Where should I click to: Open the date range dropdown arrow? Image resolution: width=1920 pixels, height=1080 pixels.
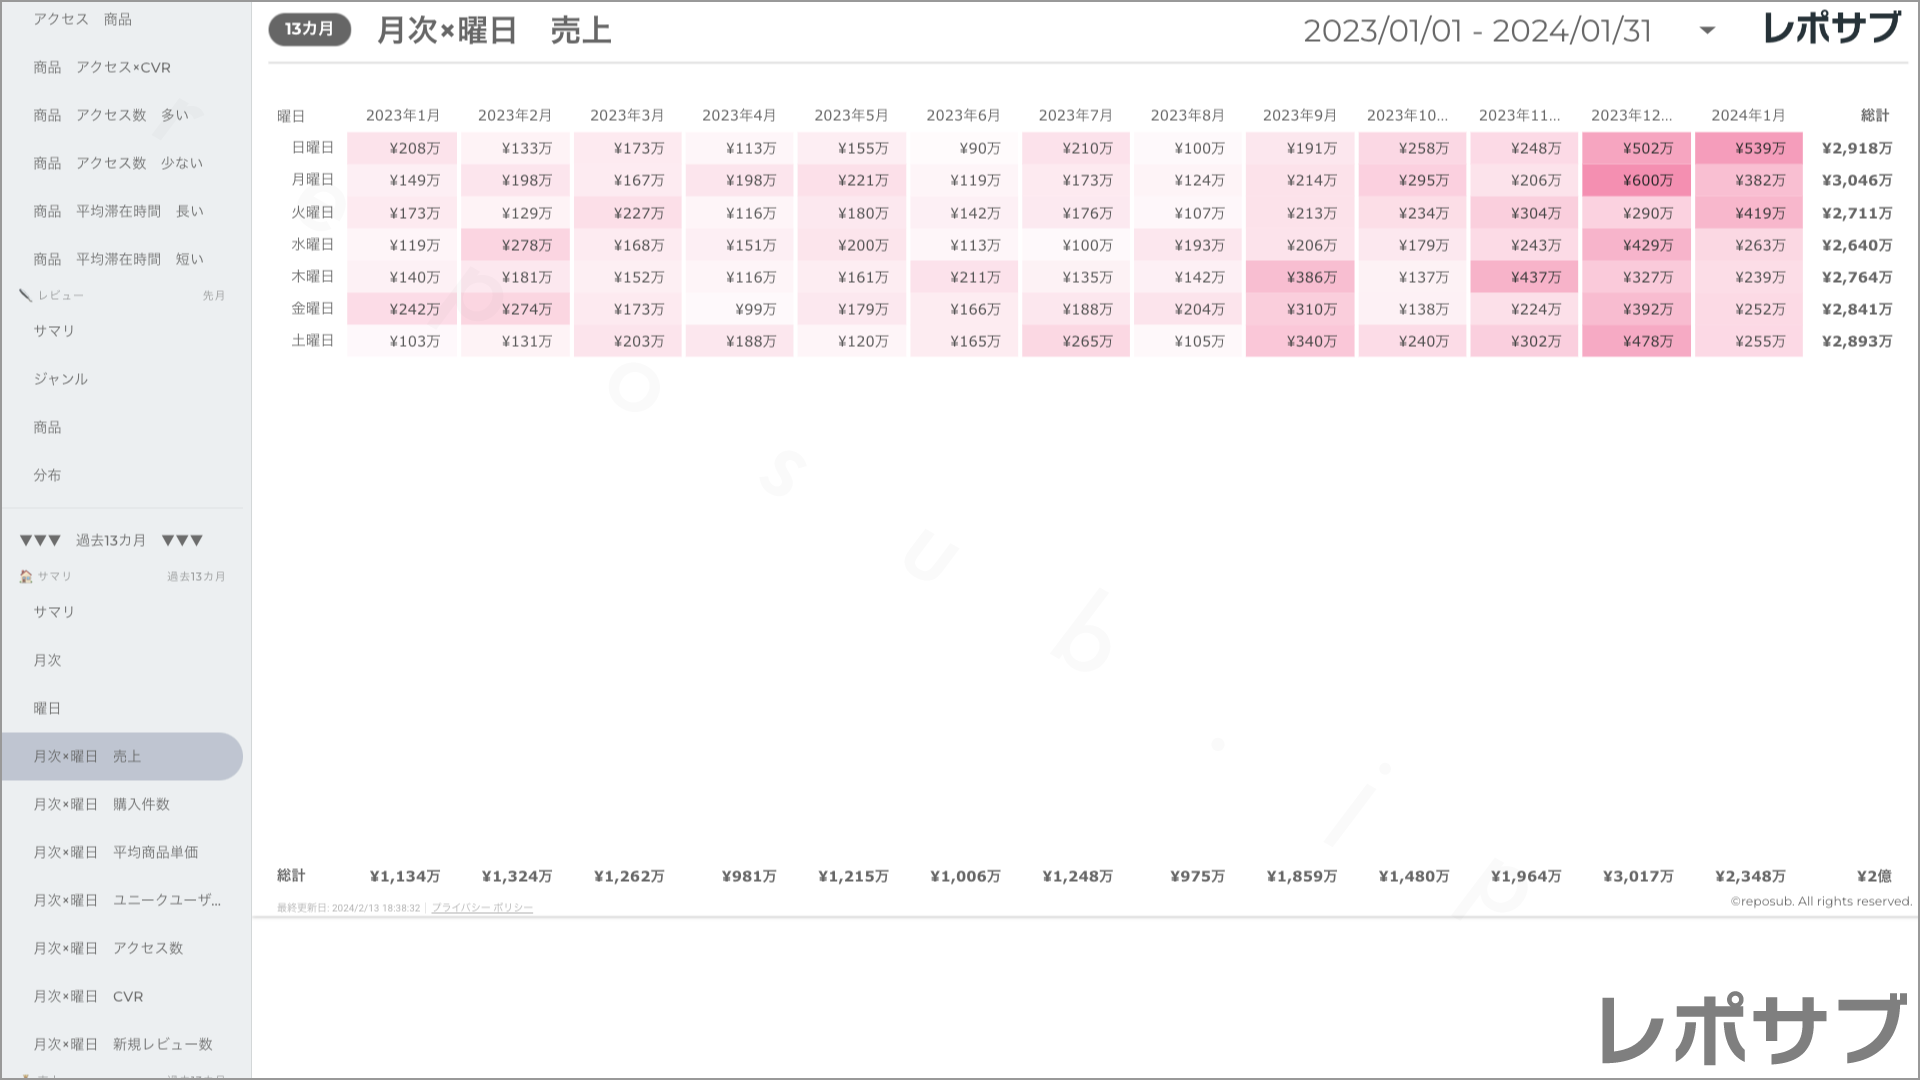click(1707, 31)
